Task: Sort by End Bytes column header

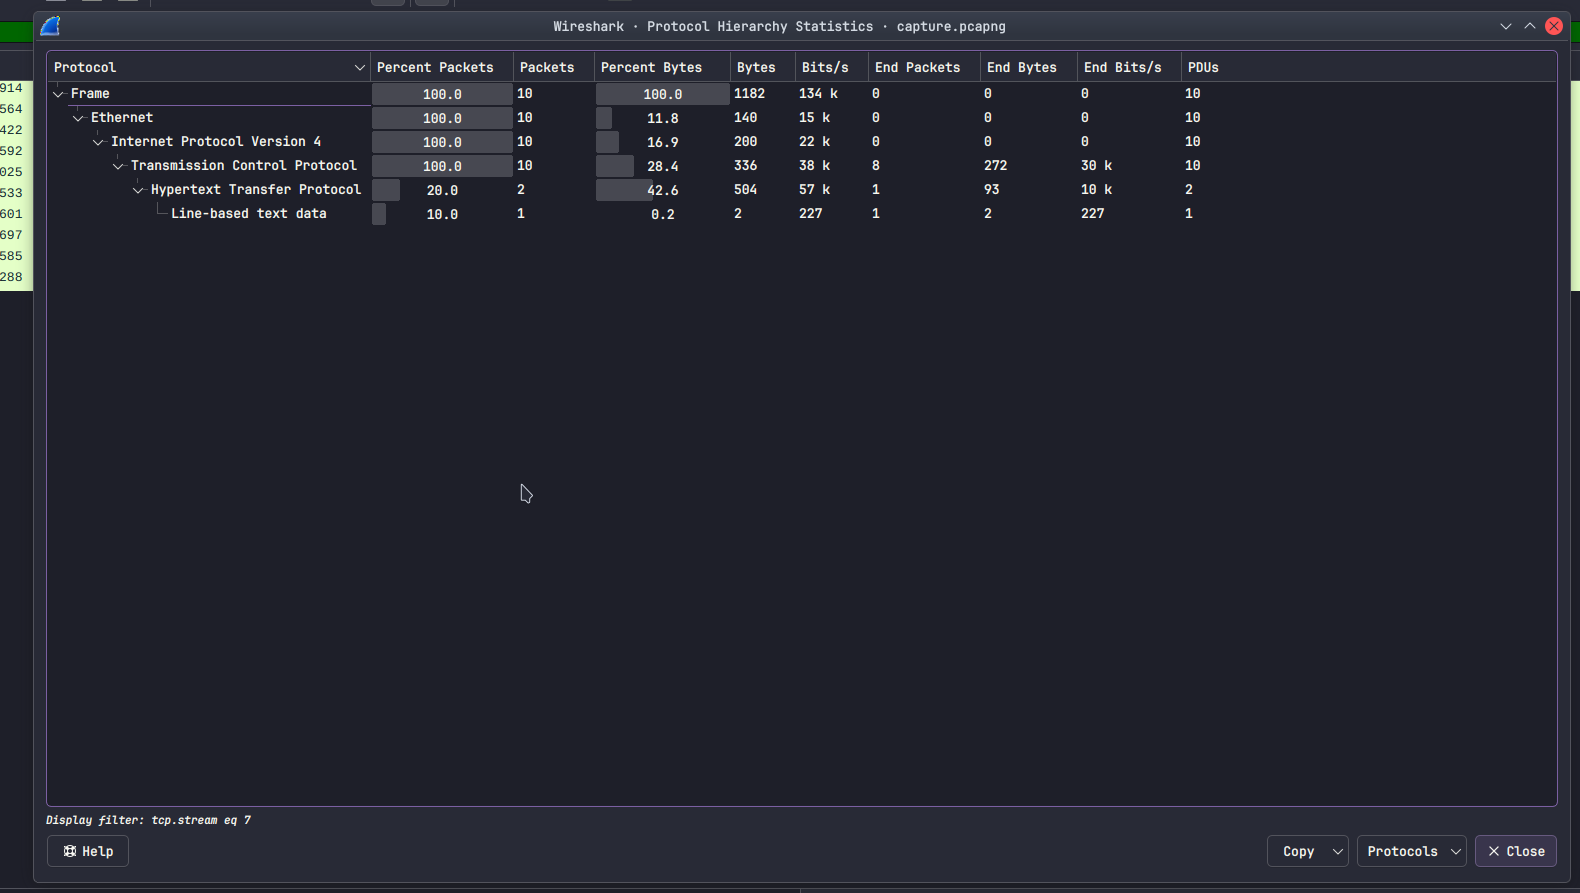Action: tap(1029, 67)
